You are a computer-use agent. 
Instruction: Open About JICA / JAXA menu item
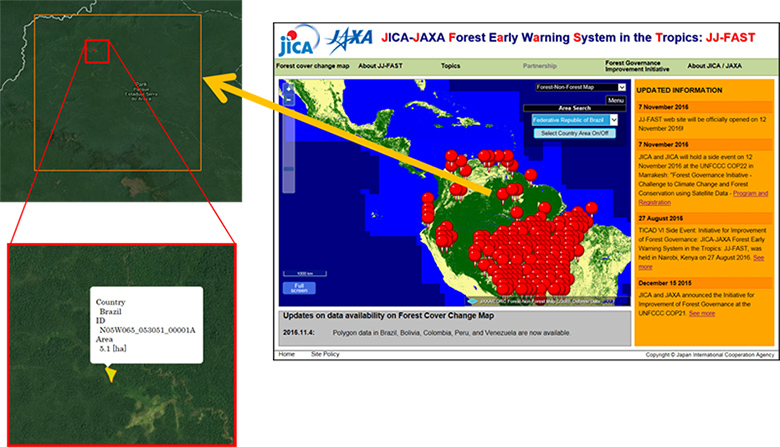pos(714,66)
